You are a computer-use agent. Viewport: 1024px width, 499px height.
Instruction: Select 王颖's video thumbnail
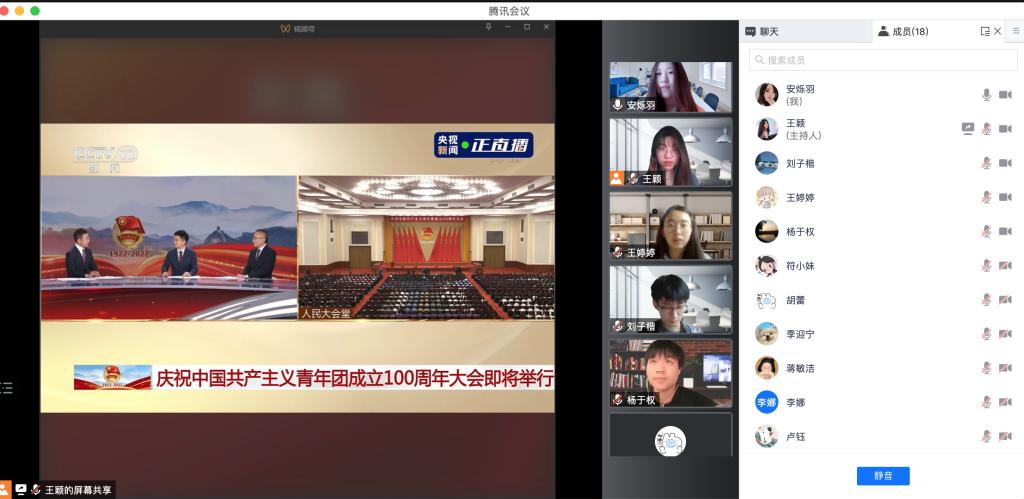coord(671,152)
